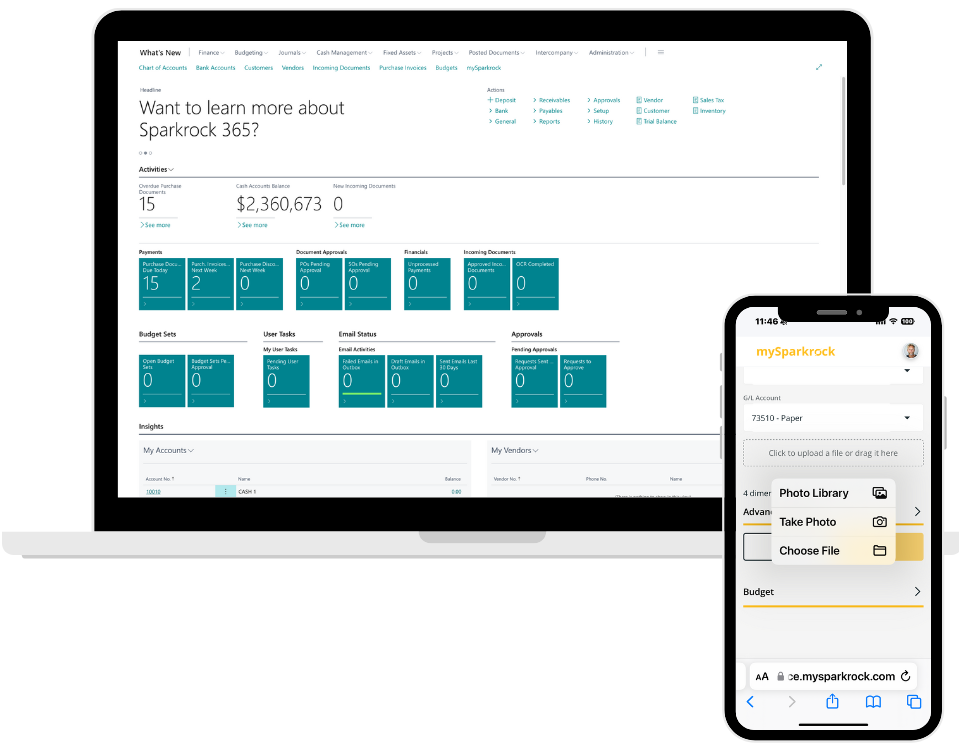Open the POs Pending Approval tile
This screenshot has width=959, height=752.
click(x=319, y=284)
